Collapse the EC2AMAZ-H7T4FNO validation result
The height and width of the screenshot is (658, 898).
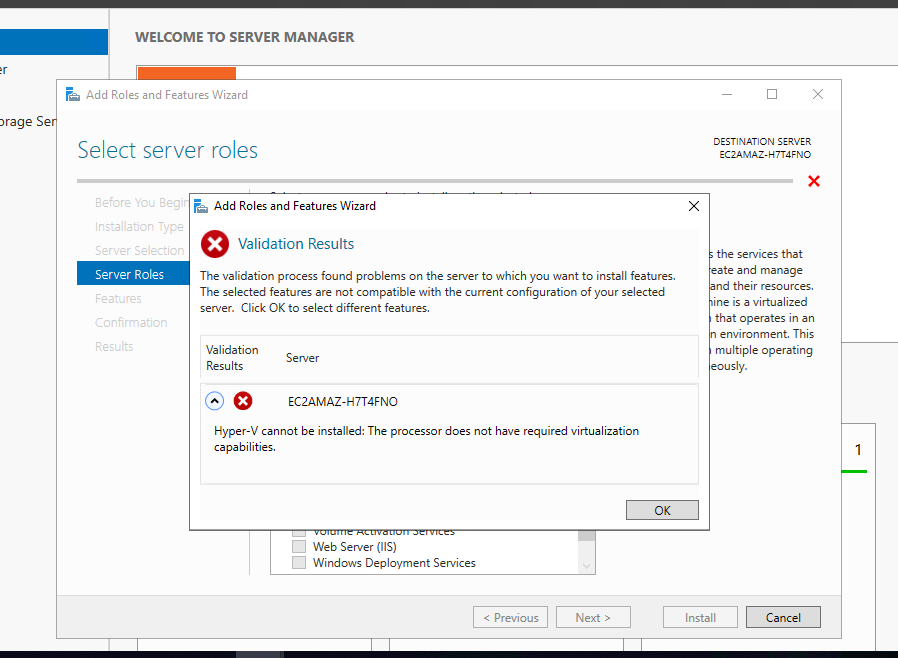click(x=215, y=401)
